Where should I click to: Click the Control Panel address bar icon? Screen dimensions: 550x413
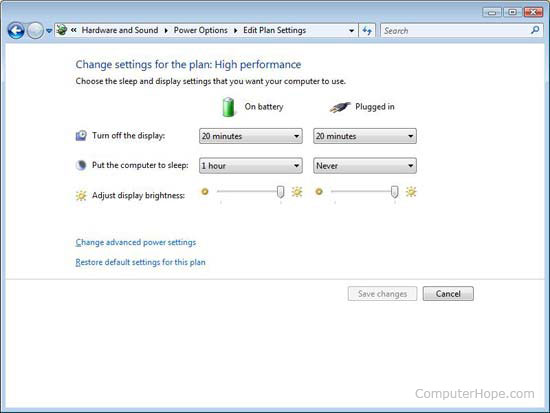point(62,30)
